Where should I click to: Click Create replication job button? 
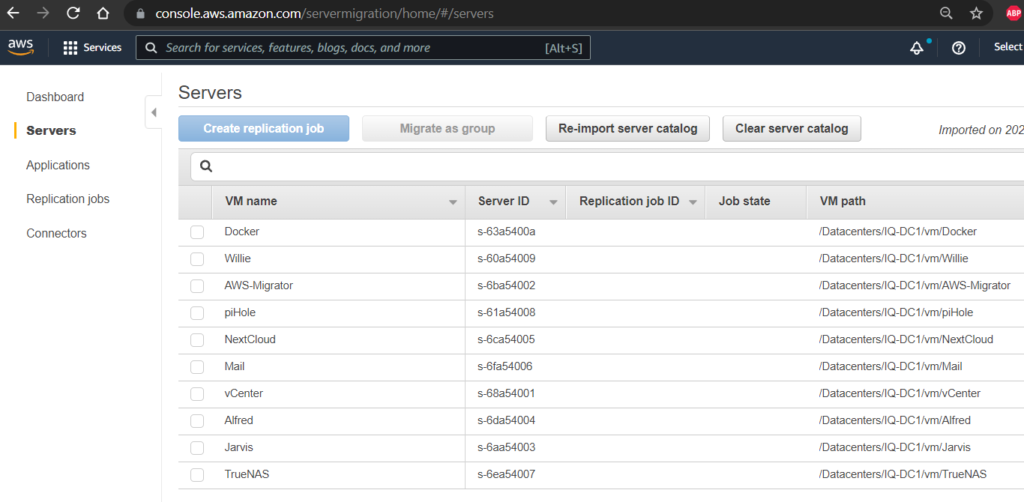coord(264,129)
